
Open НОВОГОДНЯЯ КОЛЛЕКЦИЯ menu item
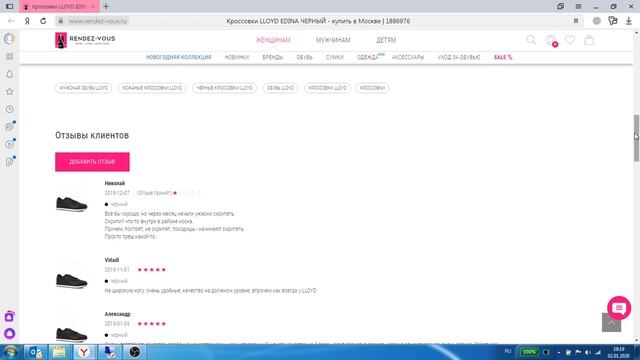point(179,57)
